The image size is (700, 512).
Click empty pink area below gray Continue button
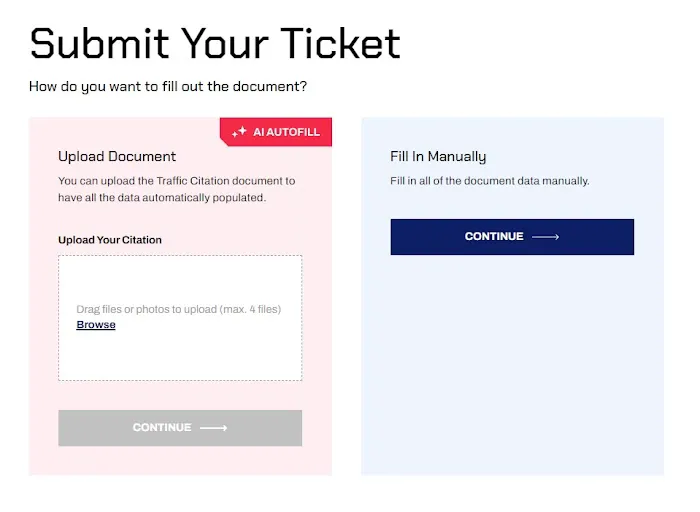(x=180, y=460)
